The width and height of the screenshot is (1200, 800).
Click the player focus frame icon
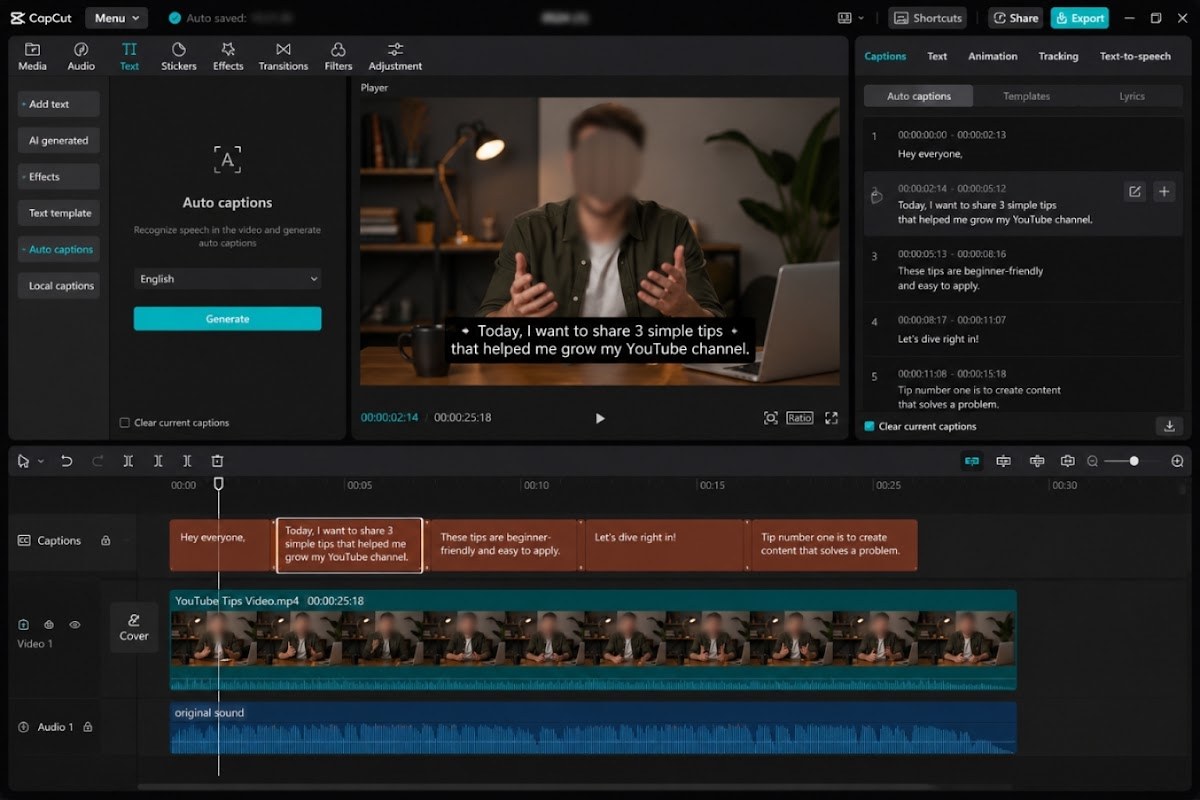[770, 418]
